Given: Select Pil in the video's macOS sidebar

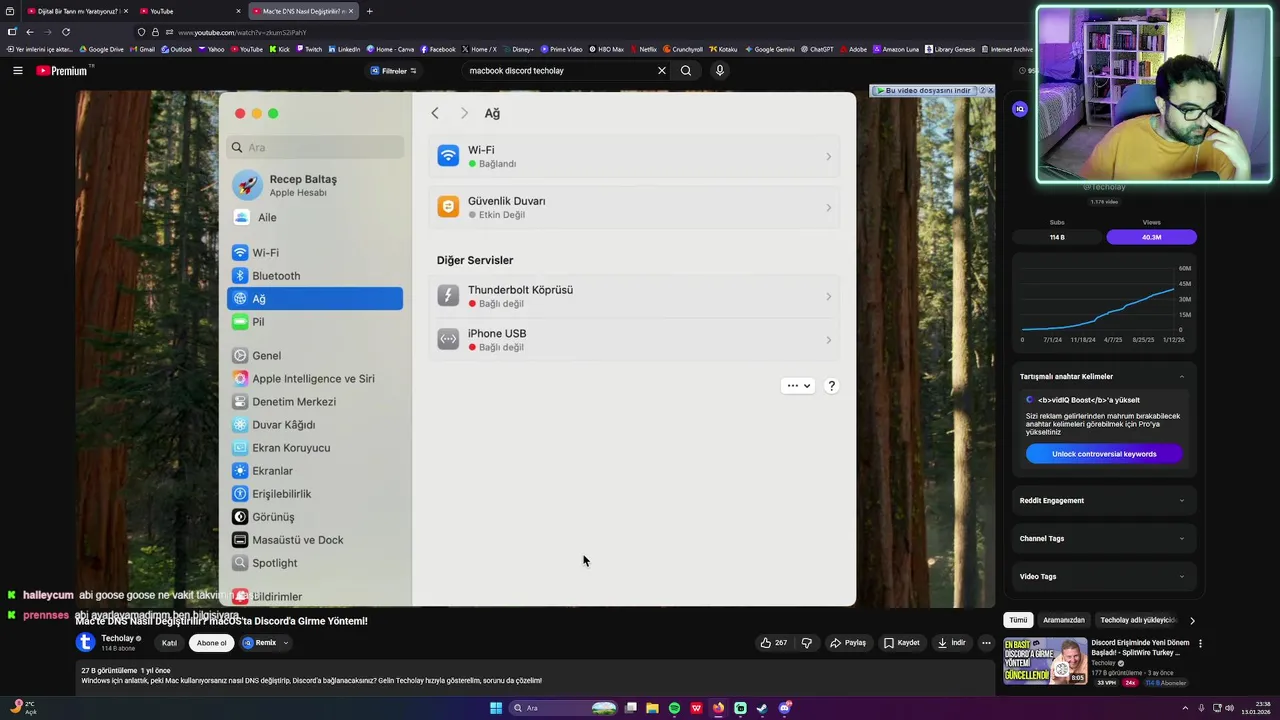Looking at the screenshot, I should pyautogui.click(x=315, y=322).
